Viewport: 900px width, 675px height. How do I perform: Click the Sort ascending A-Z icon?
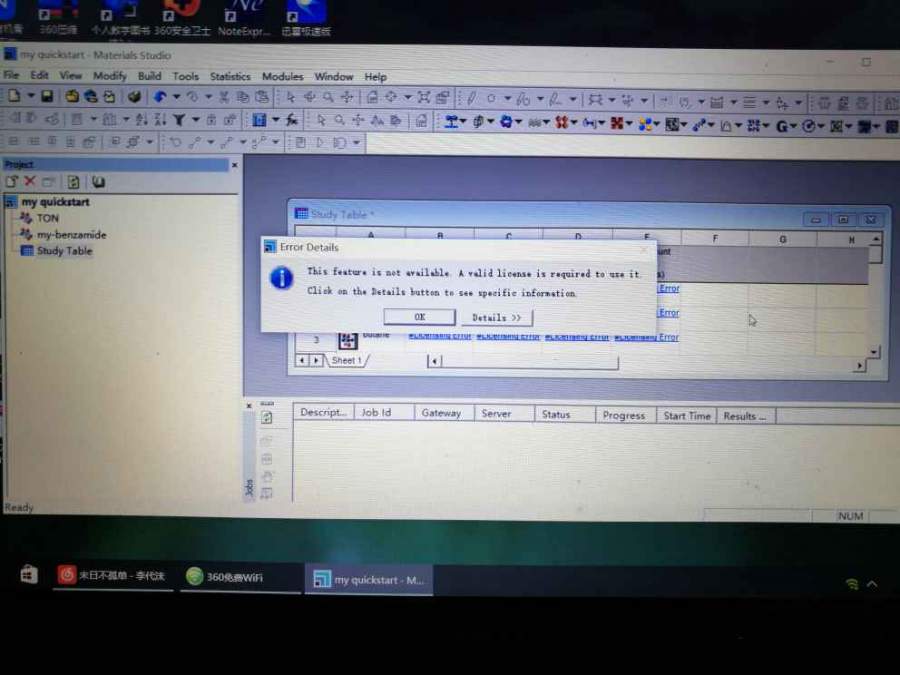(142, 119)
